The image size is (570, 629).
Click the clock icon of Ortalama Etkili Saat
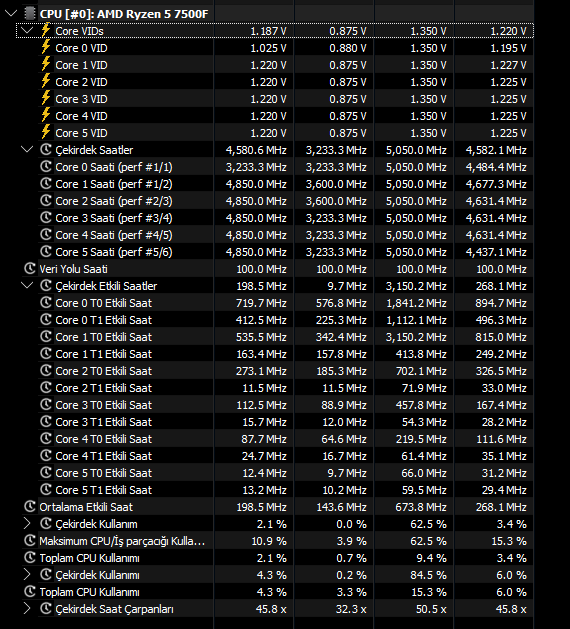click(30, 507)
